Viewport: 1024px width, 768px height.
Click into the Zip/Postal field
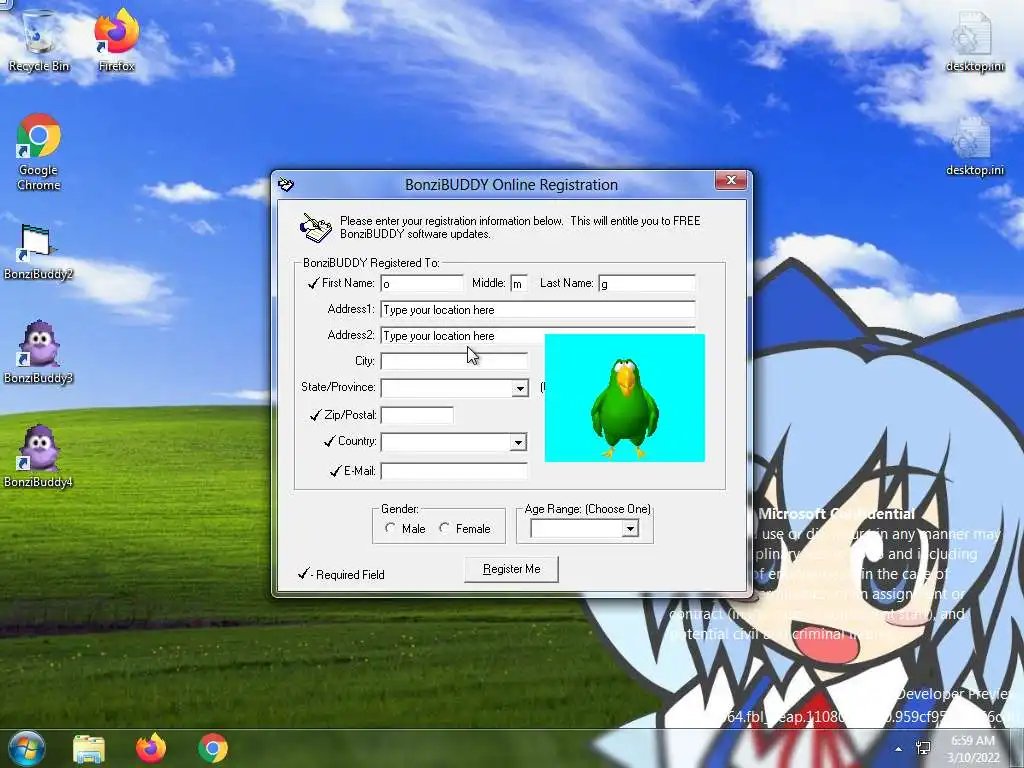click(417, 415)
